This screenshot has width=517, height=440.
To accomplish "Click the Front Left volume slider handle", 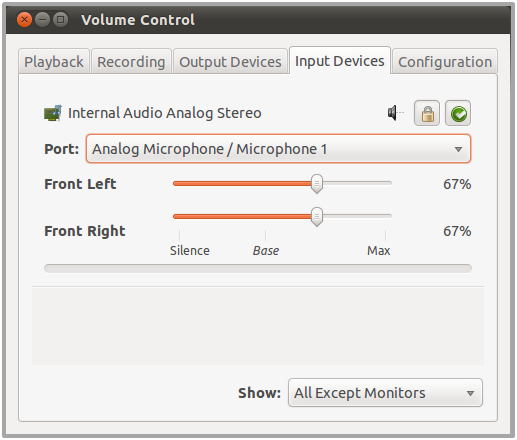I will click(x=317, y=184).
